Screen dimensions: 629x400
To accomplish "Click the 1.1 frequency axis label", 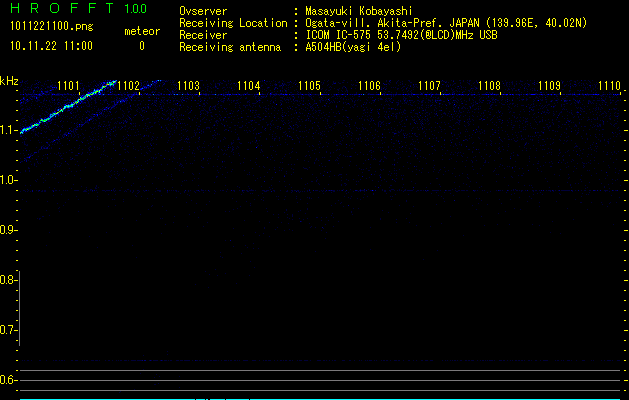I will tap(7, 130).
